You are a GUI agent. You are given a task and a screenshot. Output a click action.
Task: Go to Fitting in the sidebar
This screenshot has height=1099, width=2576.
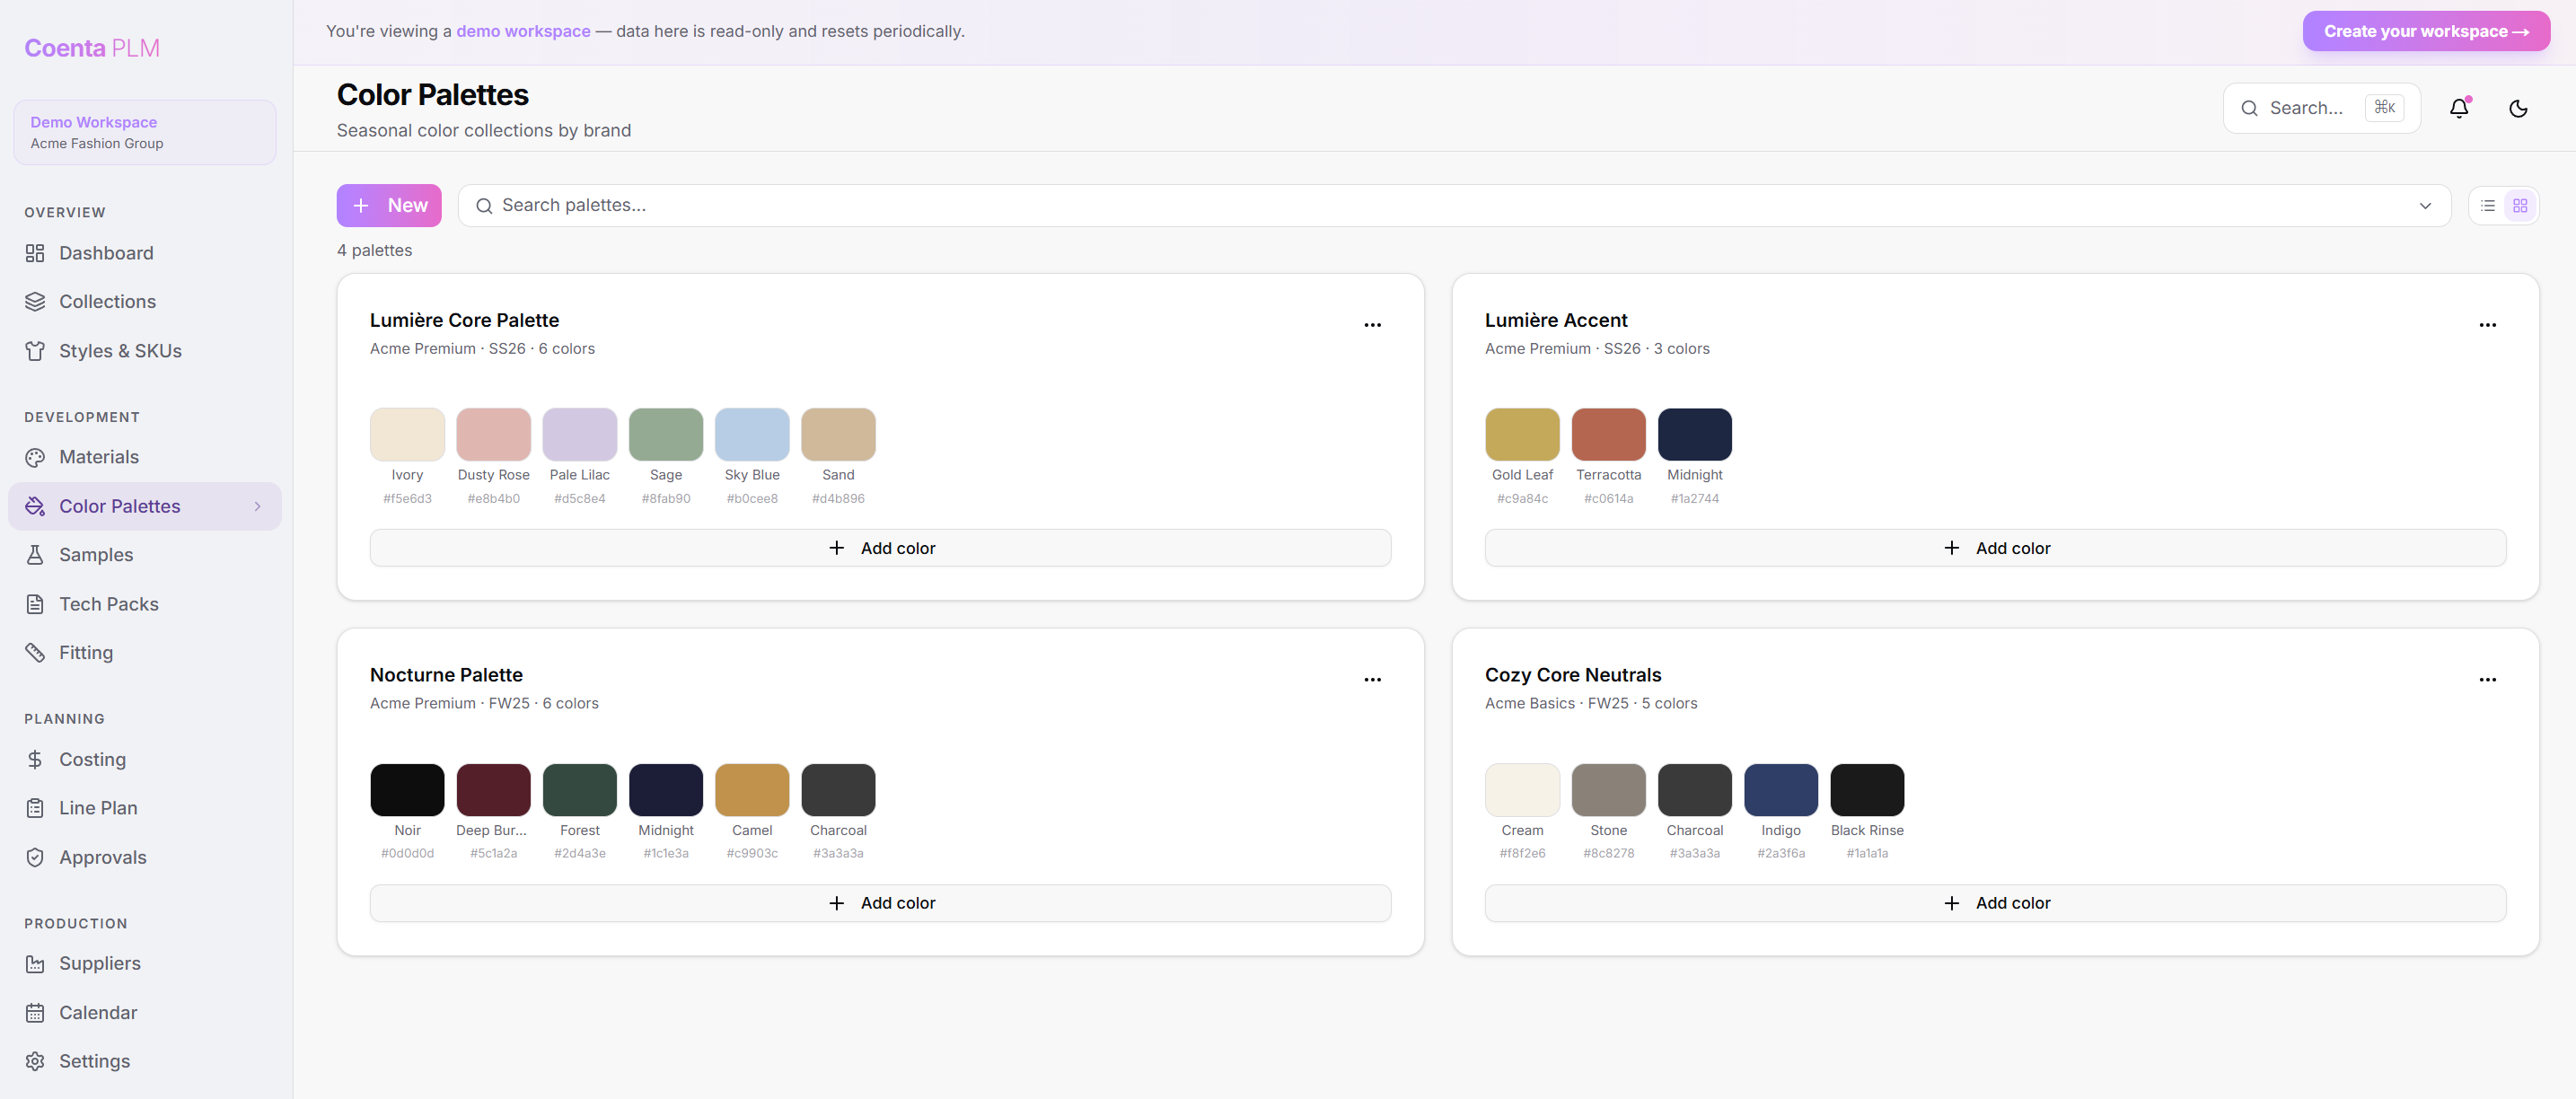(x=85, y=653)
